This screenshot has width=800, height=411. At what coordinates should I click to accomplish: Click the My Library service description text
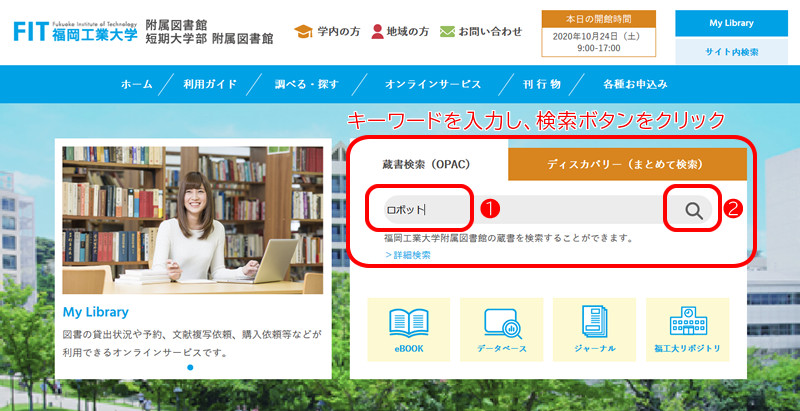[193, 344]
